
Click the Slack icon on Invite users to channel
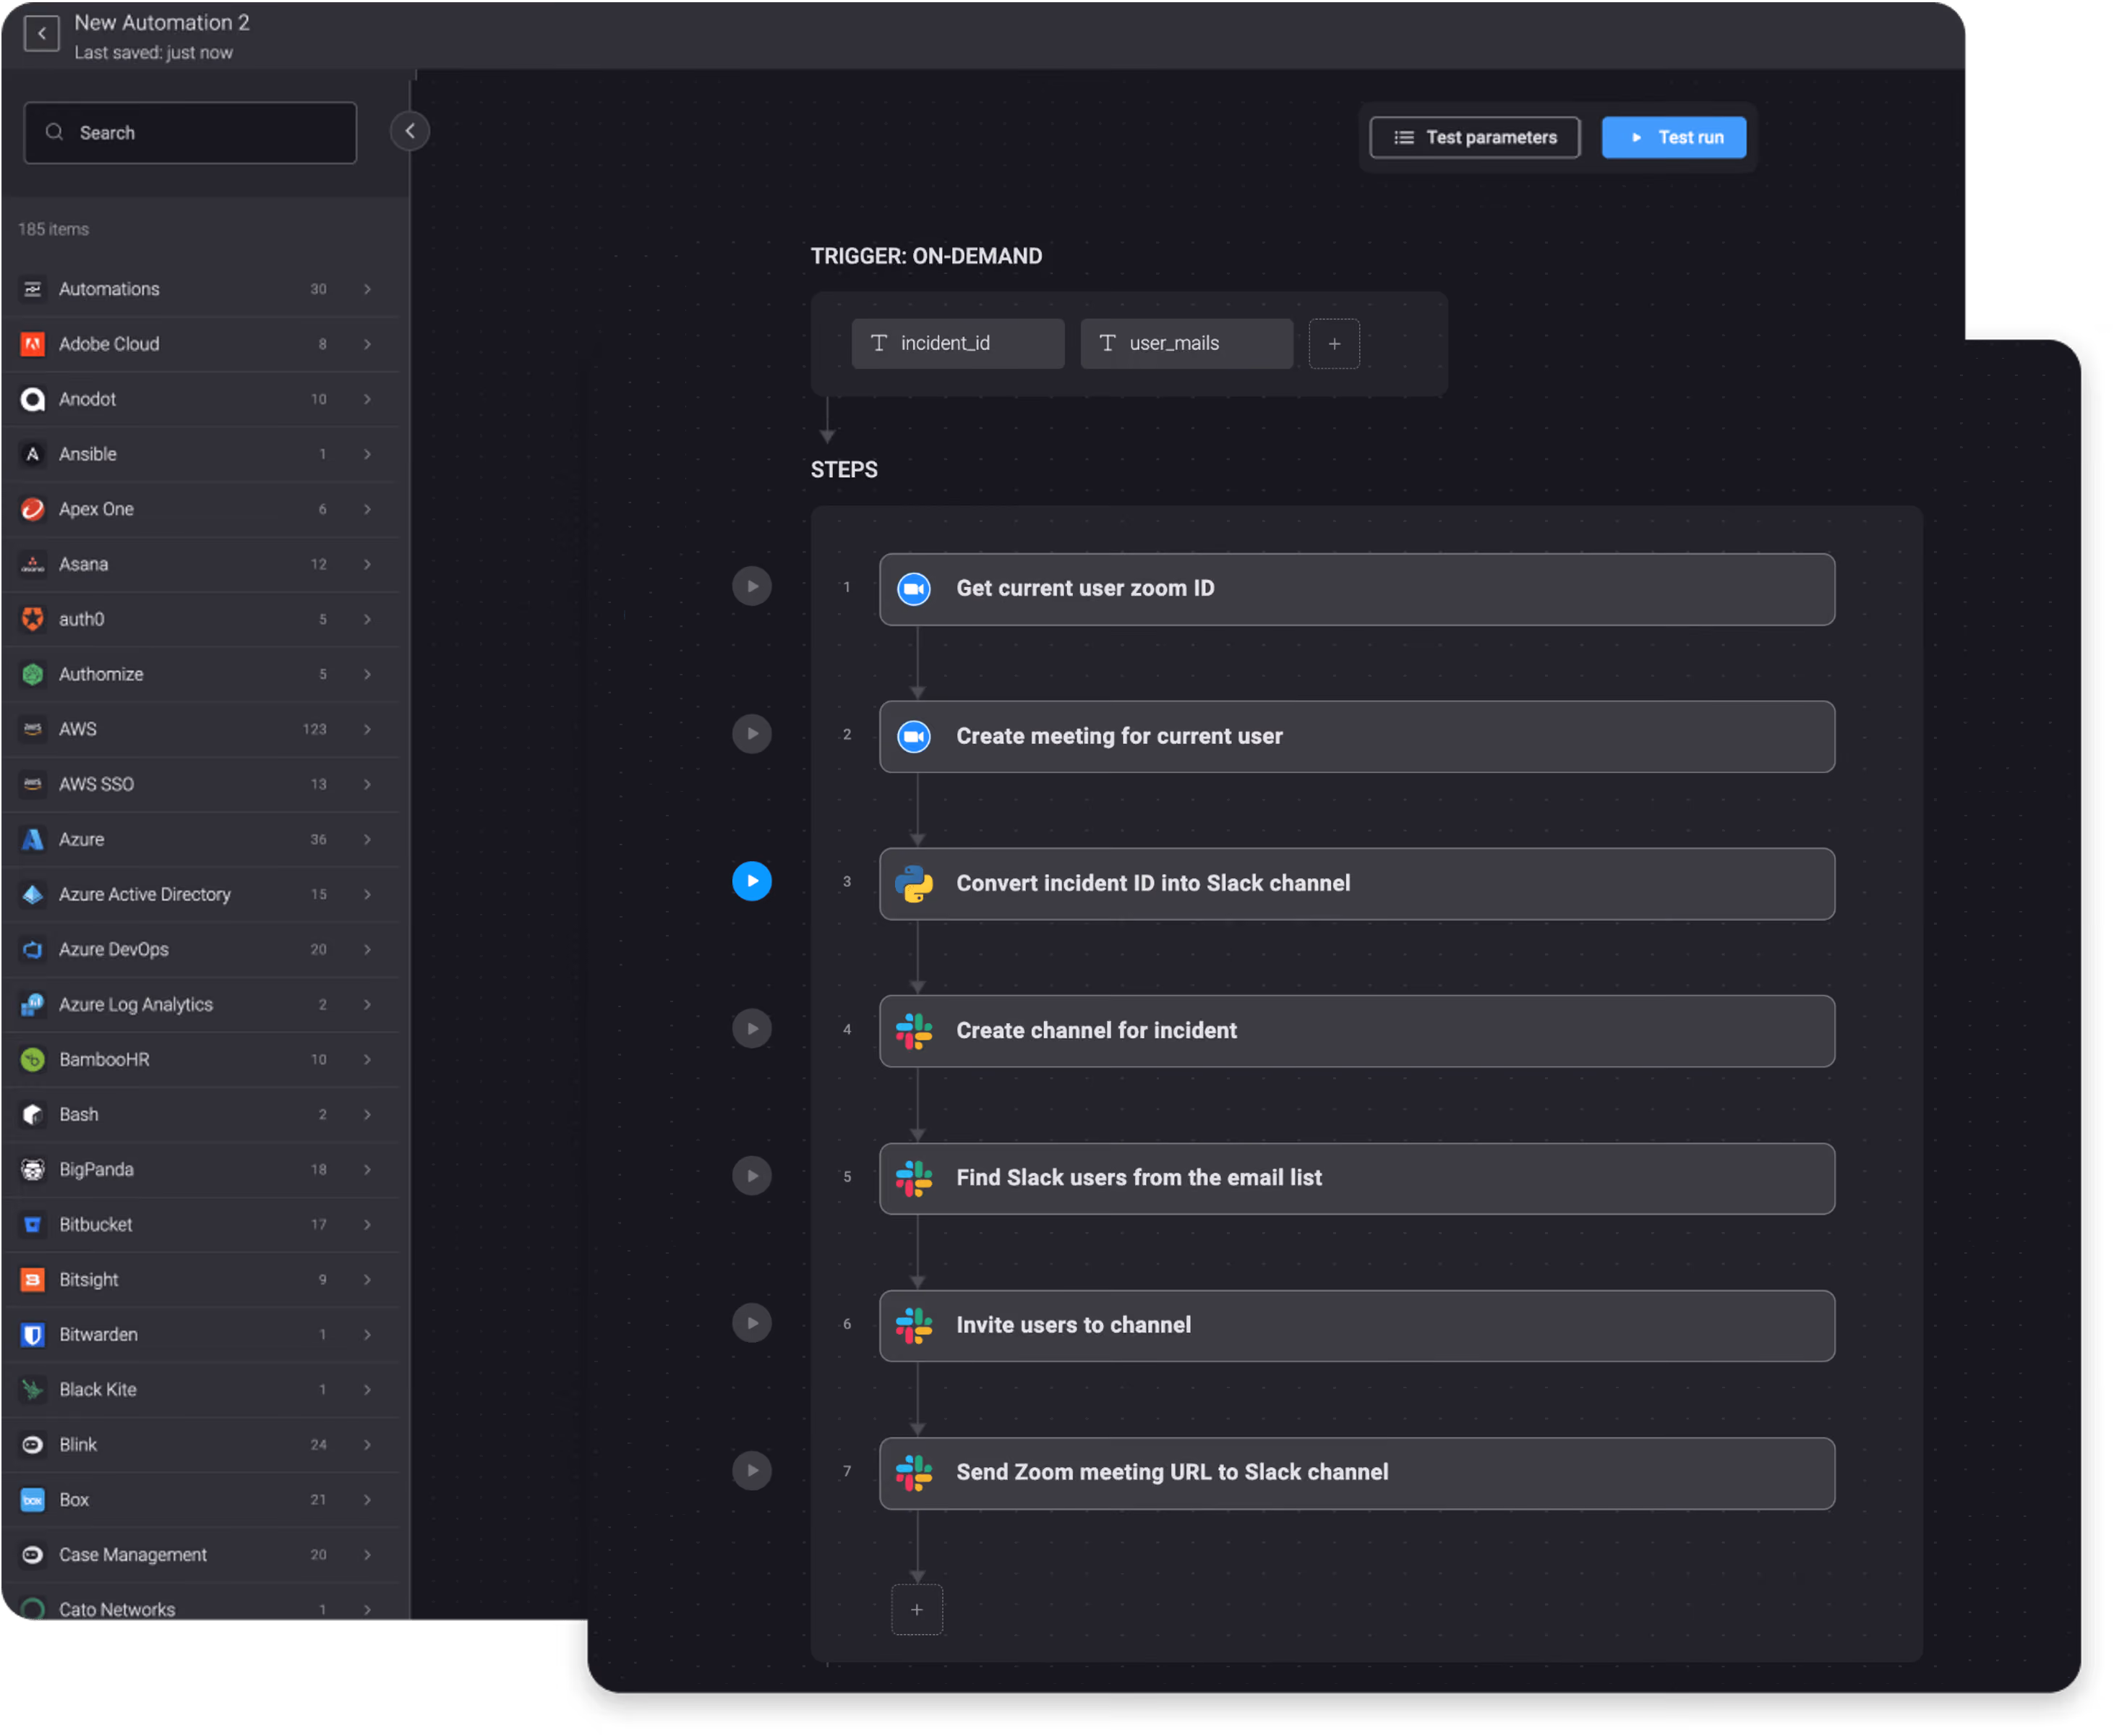click(915, 1327)
